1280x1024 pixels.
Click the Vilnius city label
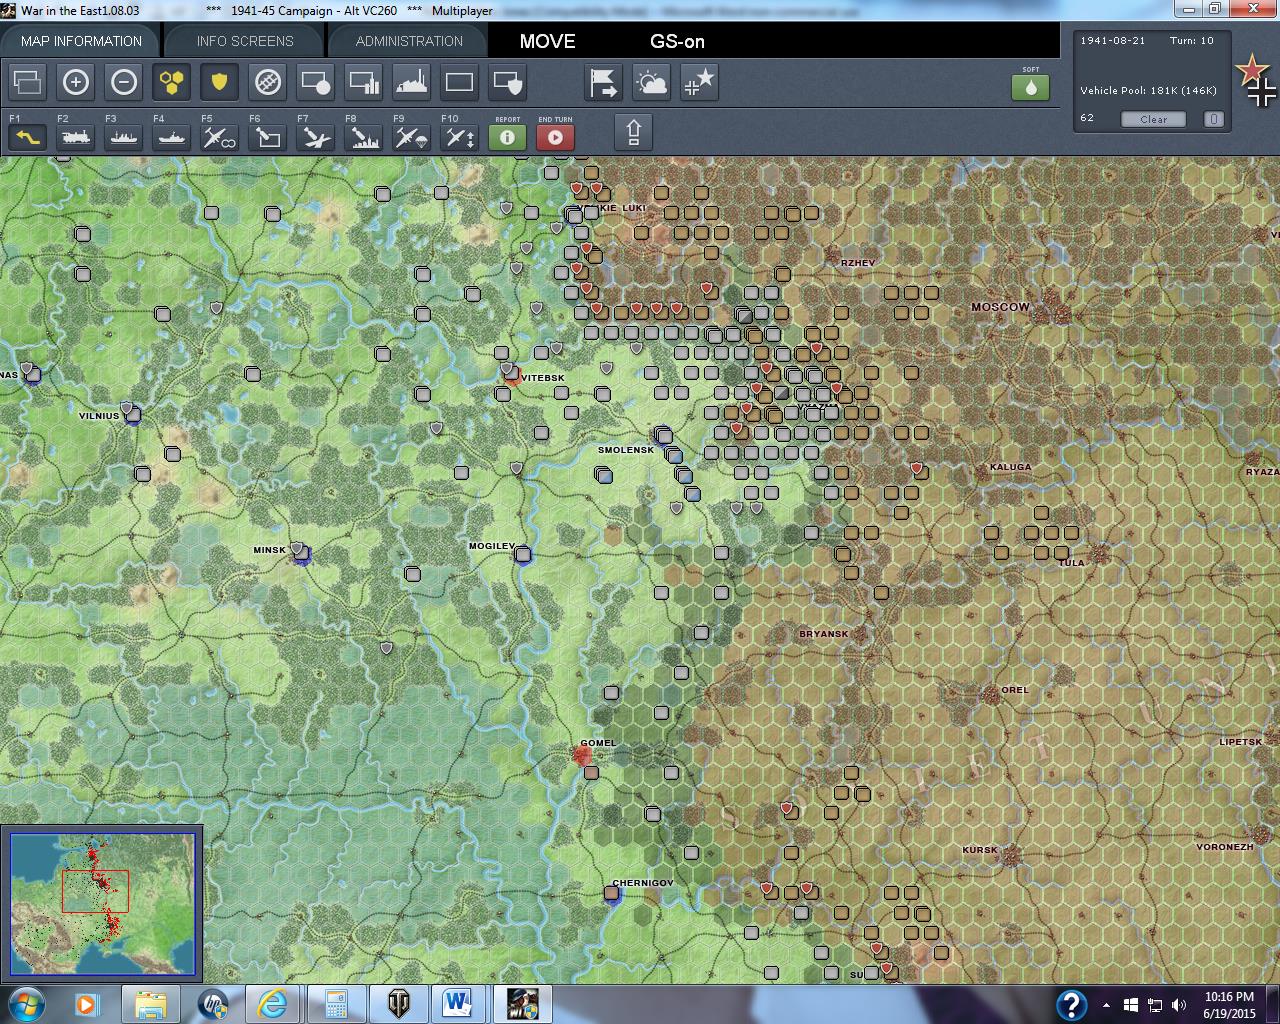99,416
